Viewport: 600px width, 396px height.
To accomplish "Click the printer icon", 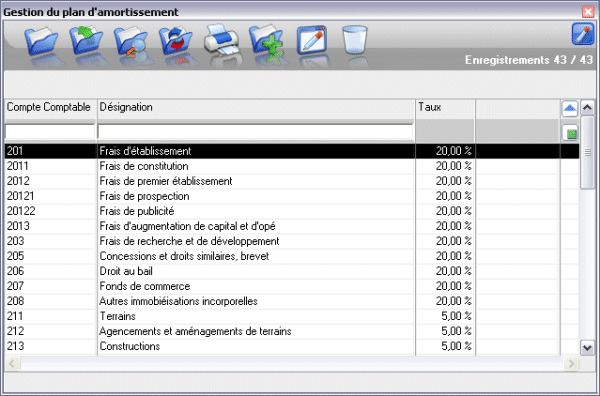I will tap(221, 40).
